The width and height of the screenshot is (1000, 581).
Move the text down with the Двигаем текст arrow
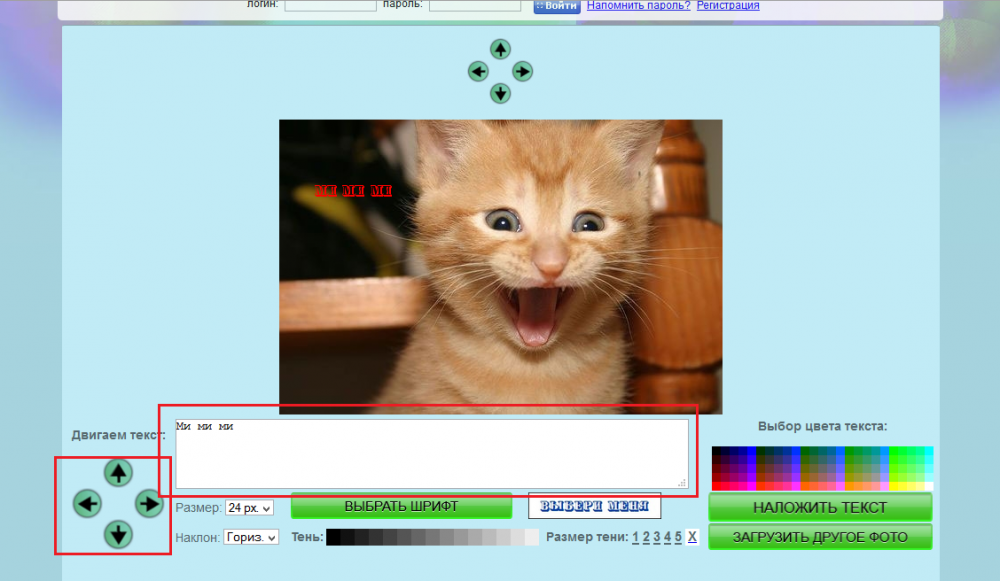point(119,534)
